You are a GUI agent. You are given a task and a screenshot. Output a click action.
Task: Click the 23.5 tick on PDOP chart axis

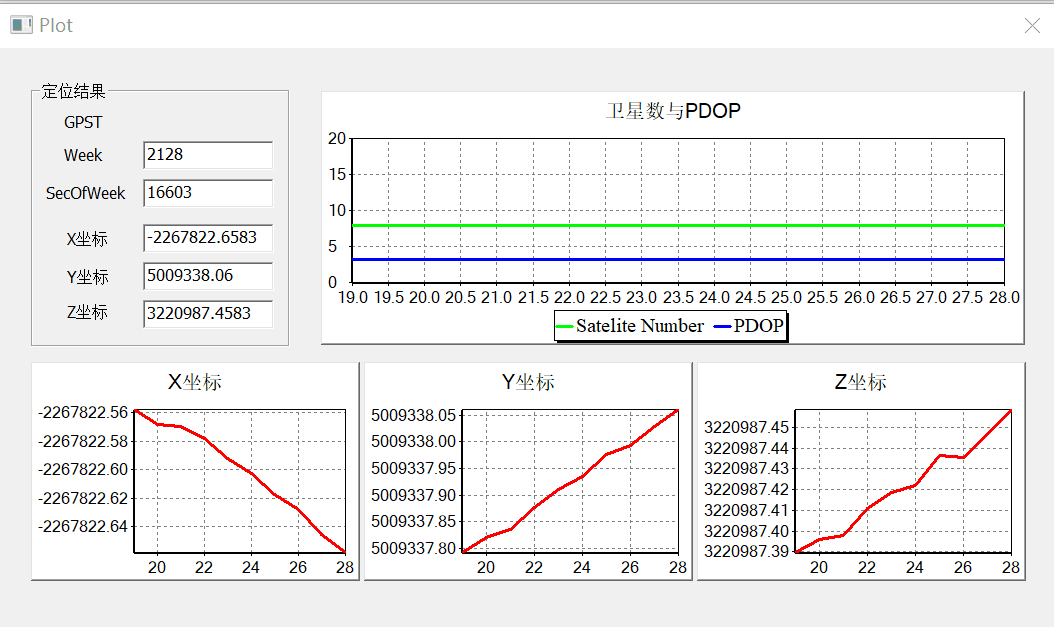pyautogui.click(x=678, y=297)
